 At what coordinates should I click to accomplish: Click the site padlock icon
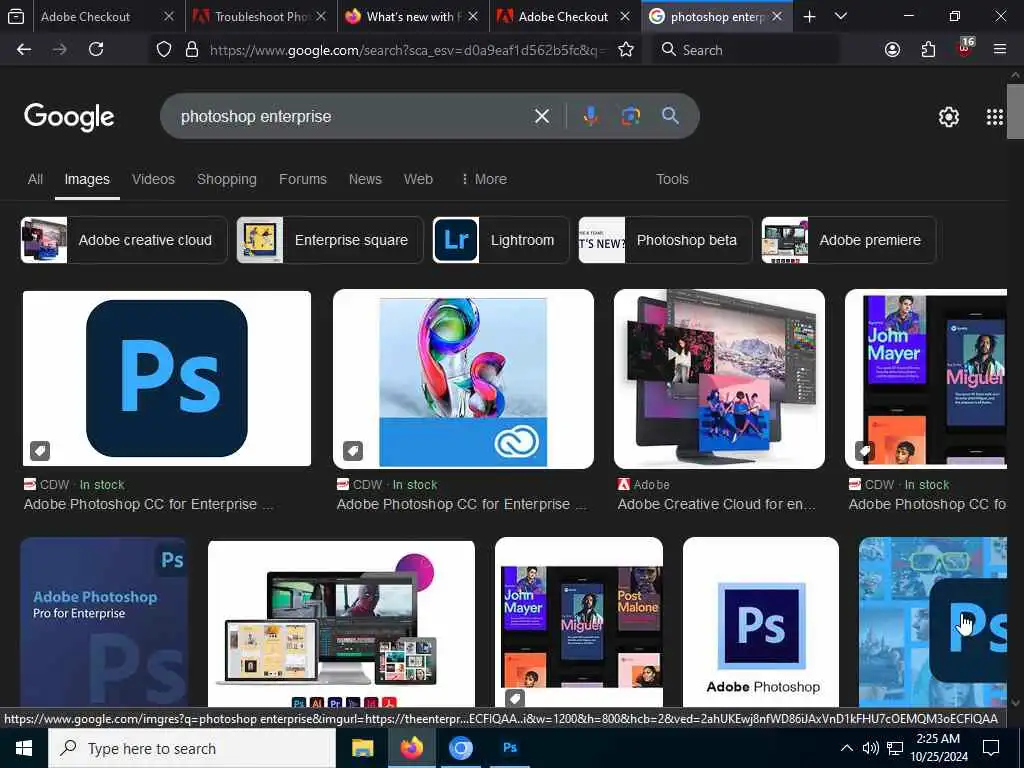point(191,50)
